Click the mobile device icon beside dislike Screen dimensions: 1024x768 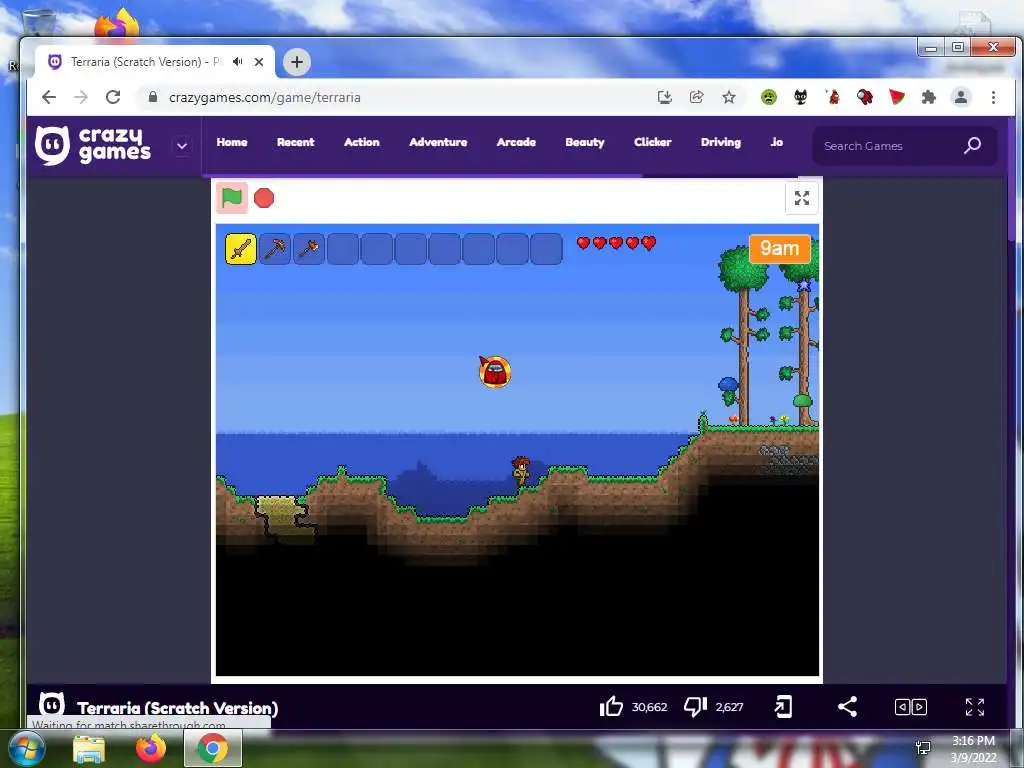point(783,707)
